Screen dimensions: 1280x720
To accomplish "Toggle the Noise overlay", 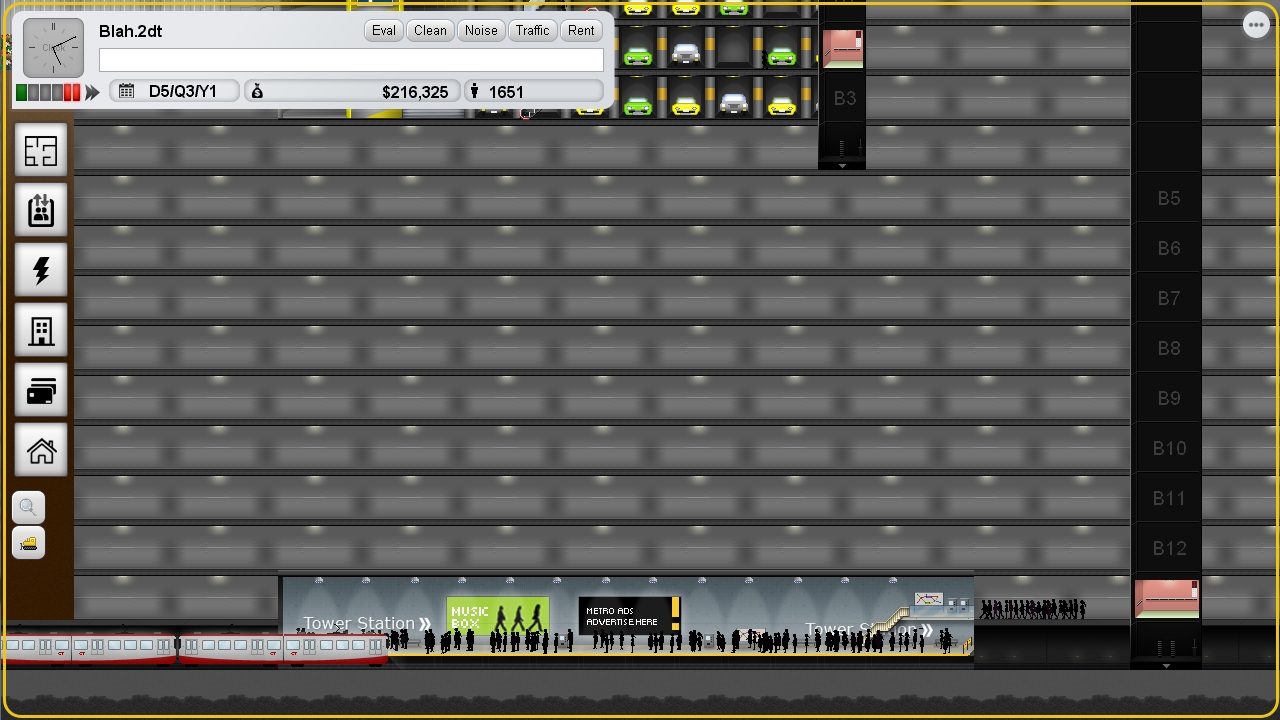I will [x=481, y=30].
